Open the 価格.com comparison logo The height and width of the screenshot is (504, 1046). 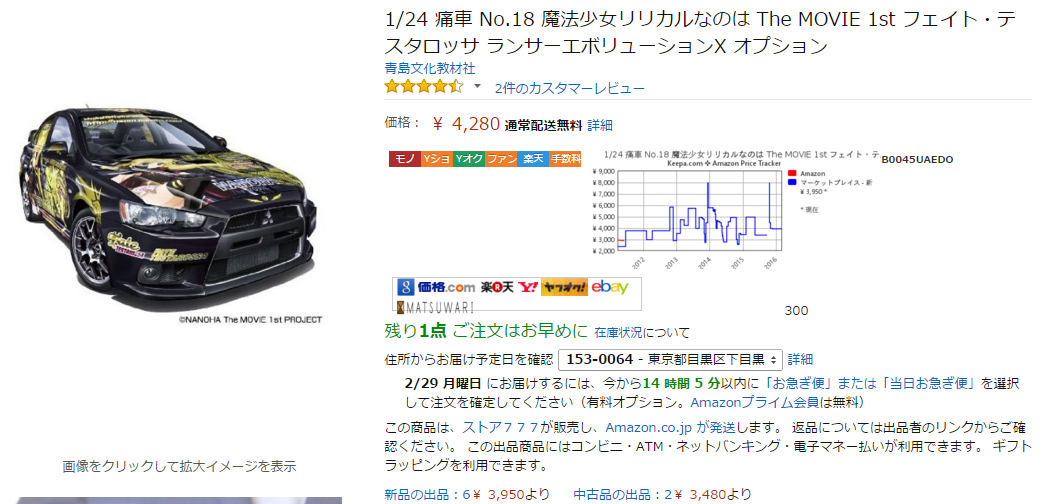(445, 287)
